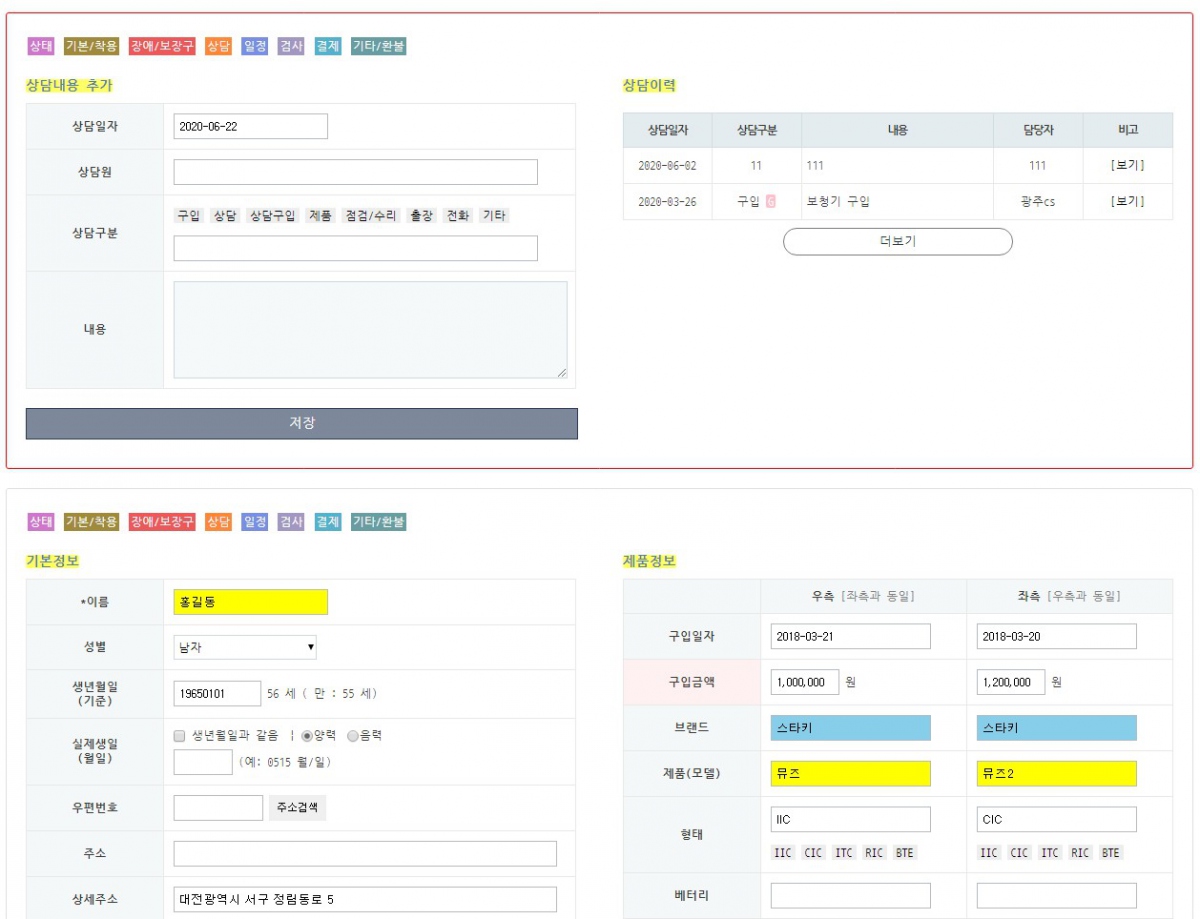Image resolution: width=1200 pixels, height=919 pixels.
Task: Expand consultation history with 더보기
Action: click(897, 242)
